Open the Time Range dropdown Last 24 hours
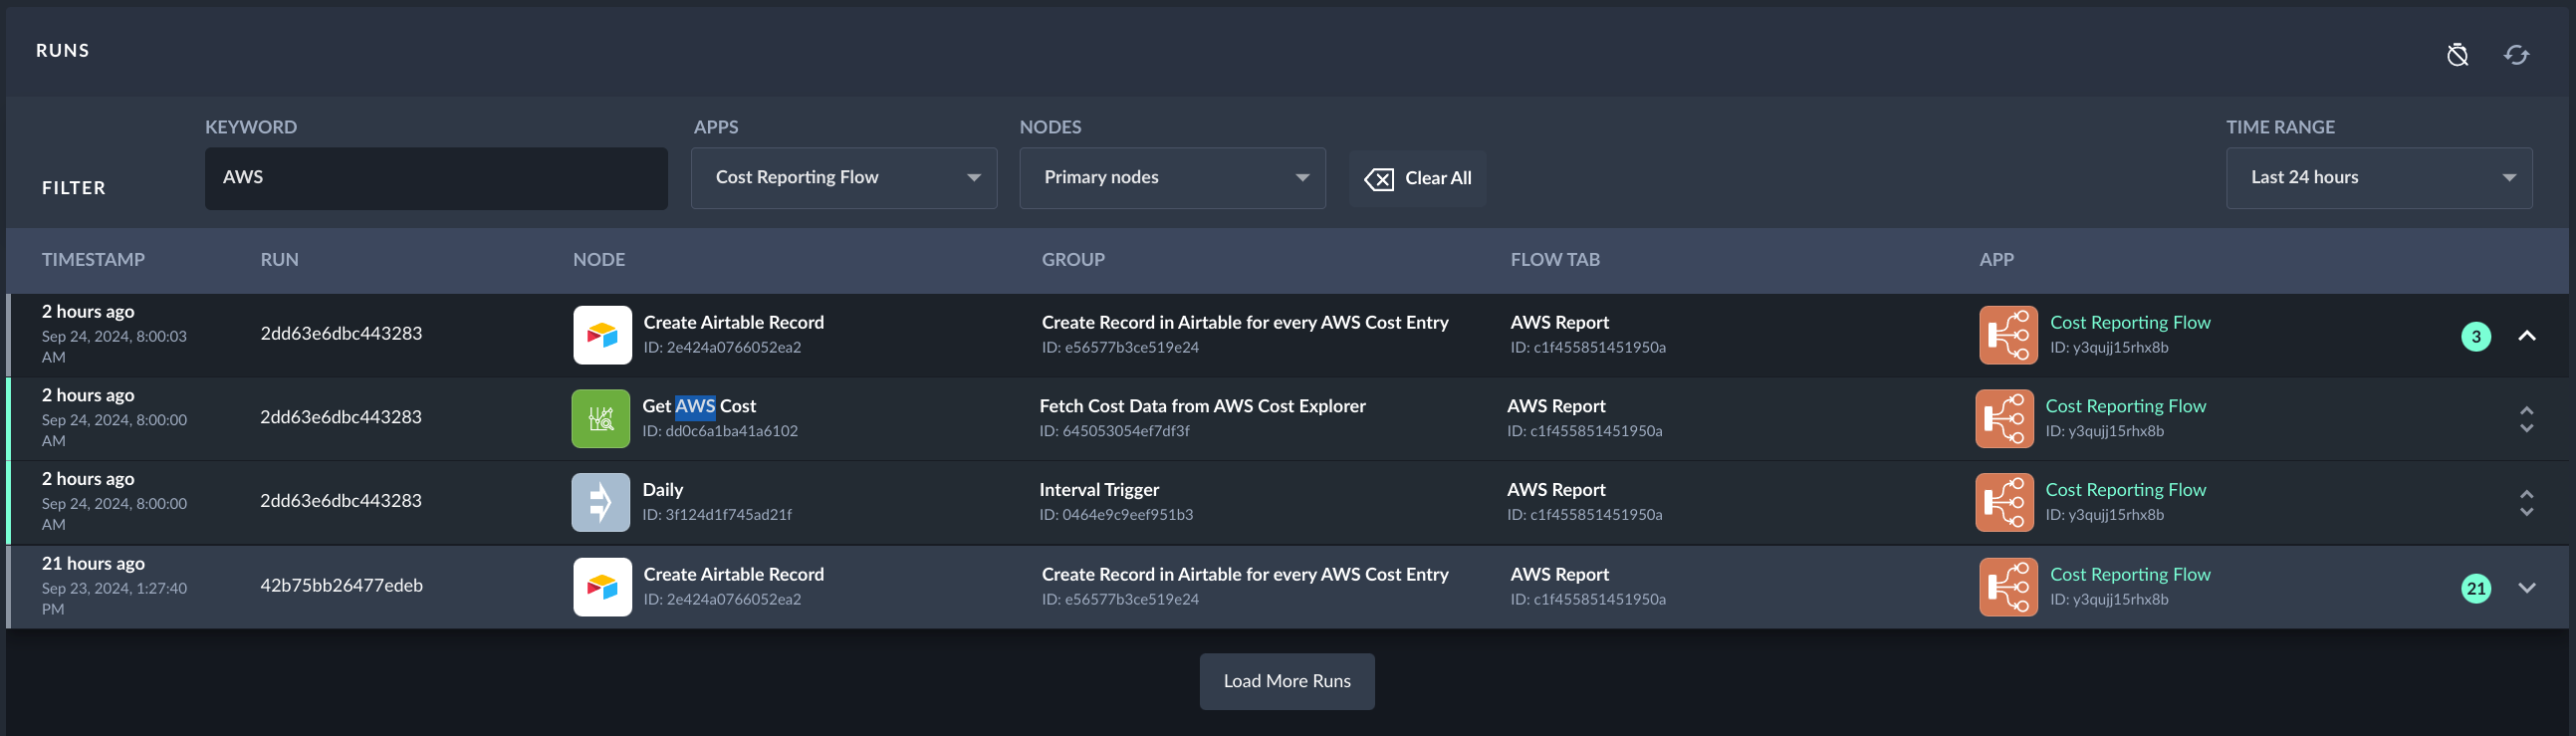Screen dimensions: 2576x736 (2378, 178)
